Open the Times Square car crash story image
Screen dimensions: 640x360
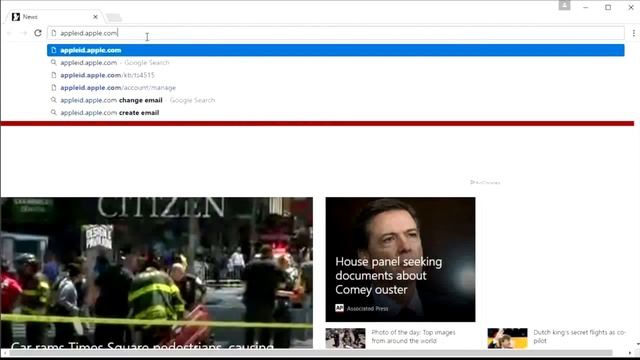pyautogui.click(x=157, y=273)
